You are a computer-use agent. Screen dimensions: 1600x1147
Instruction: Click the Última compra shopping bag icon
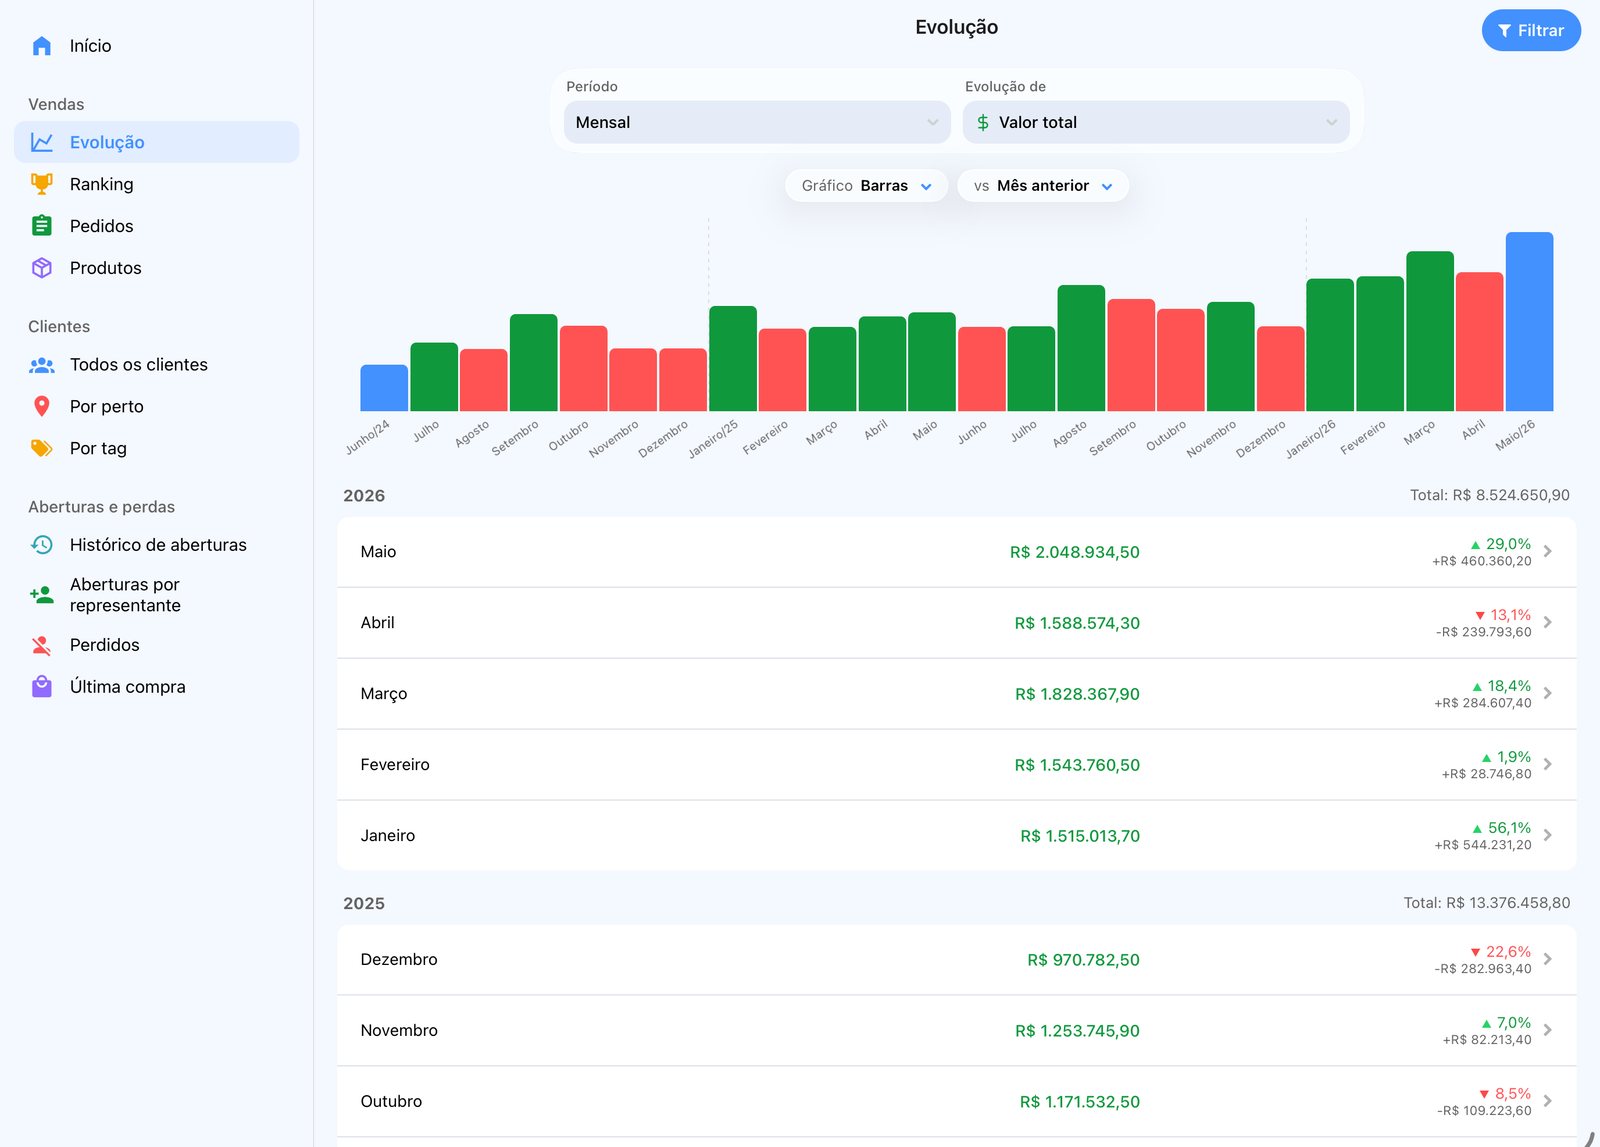tap(41, 687)
